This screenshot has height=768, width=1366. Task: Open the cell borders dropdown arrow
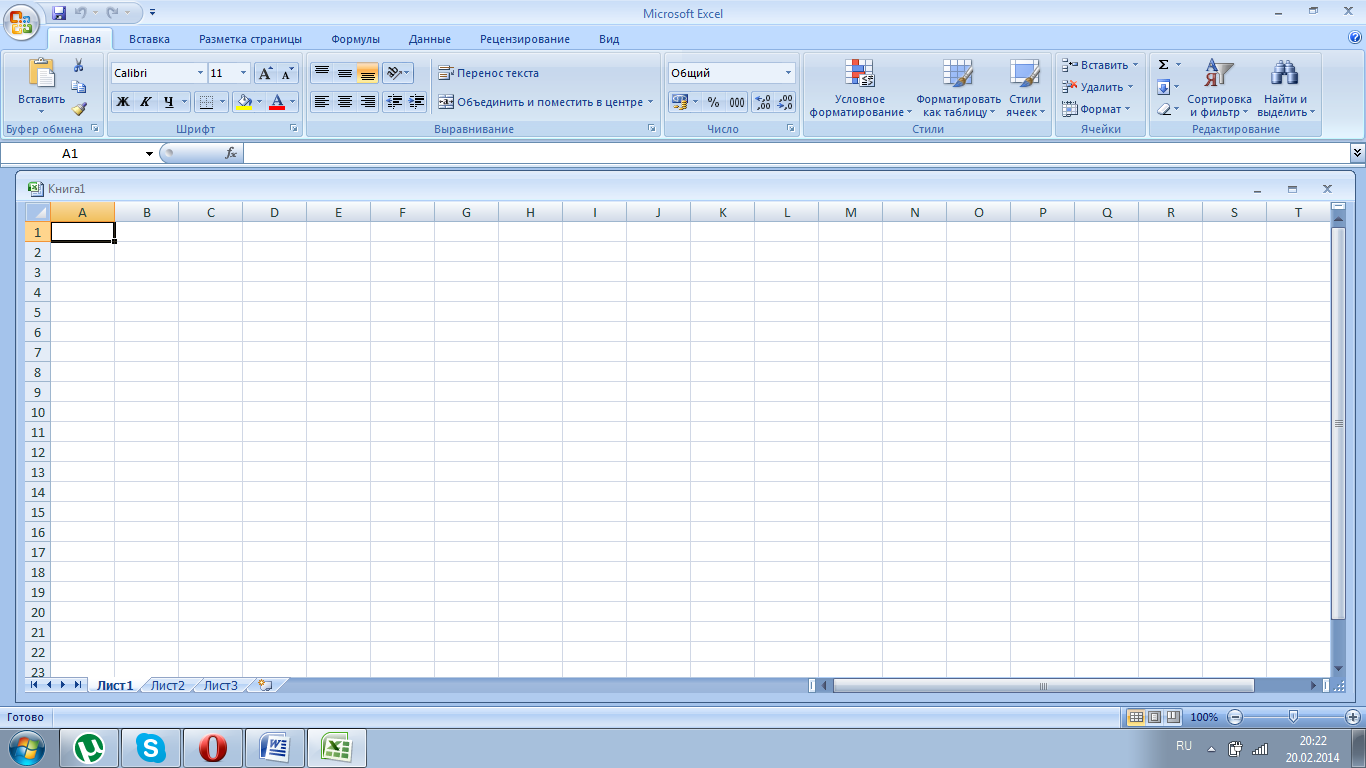(222, 102)
